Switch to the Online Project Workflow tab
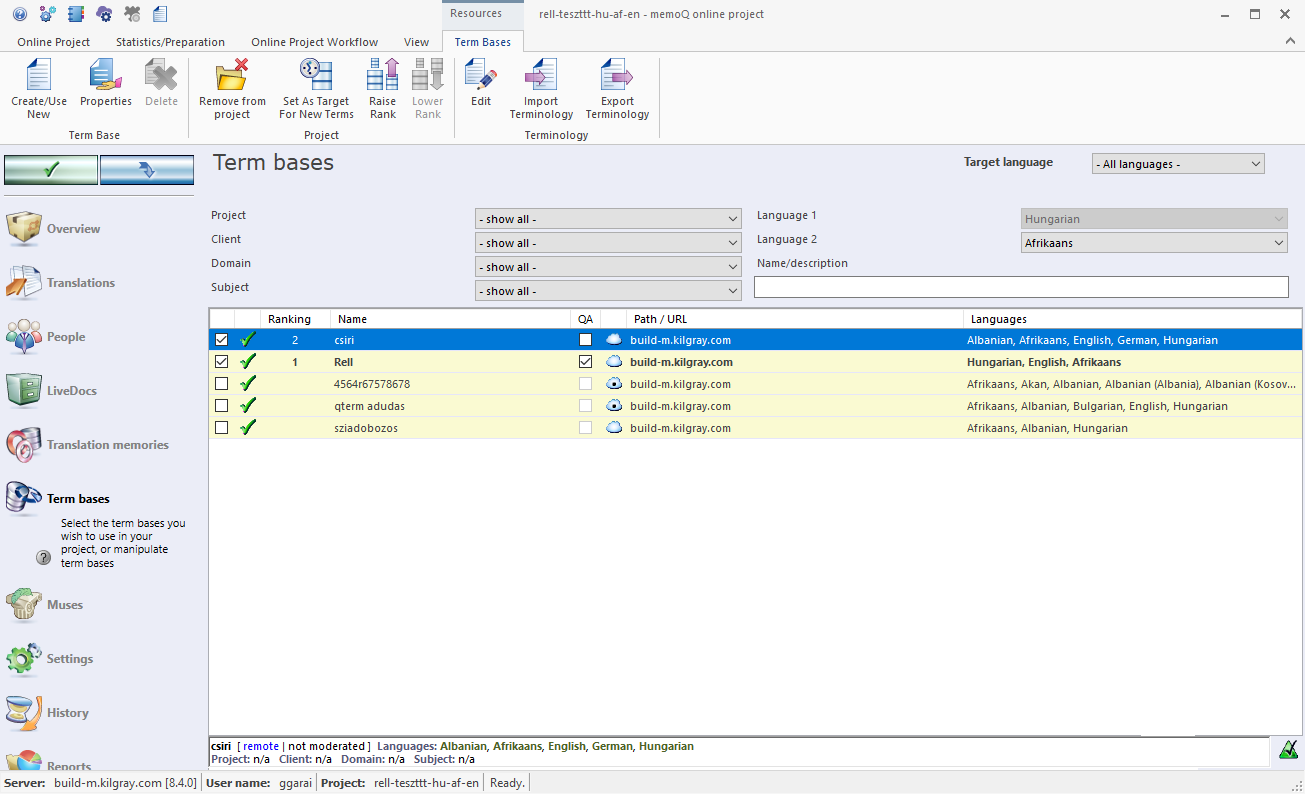The height and width of the screenshot is (794, 1305). point(314,42)
